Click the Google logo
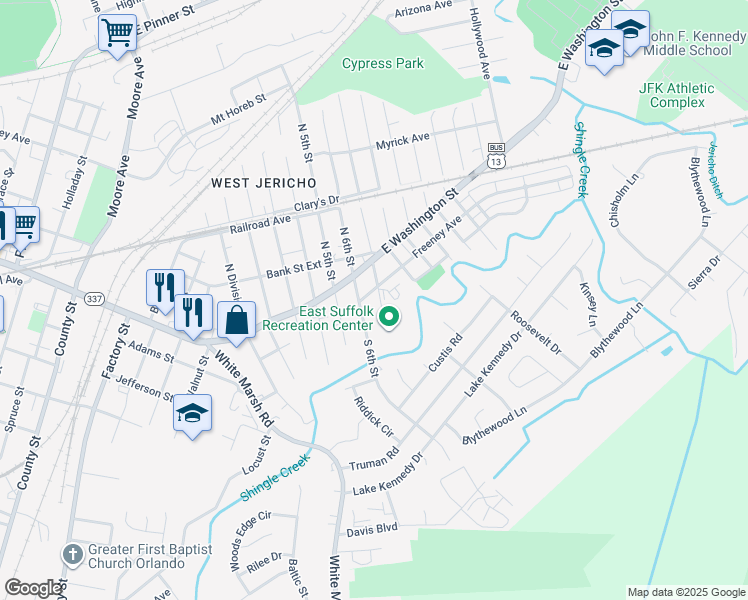The height and width of the screenshot is (600, 748). (x=33, y=588)
